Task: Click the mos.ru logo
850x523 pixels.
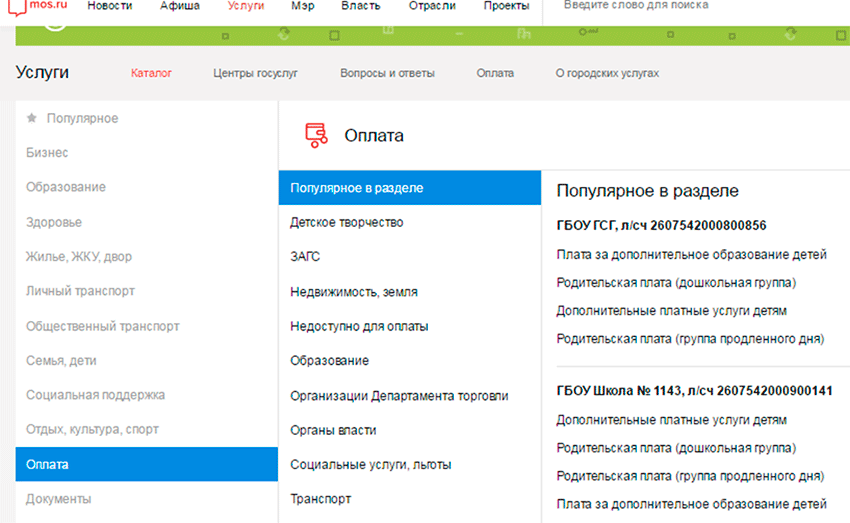Action: click(x=37, y=7)
